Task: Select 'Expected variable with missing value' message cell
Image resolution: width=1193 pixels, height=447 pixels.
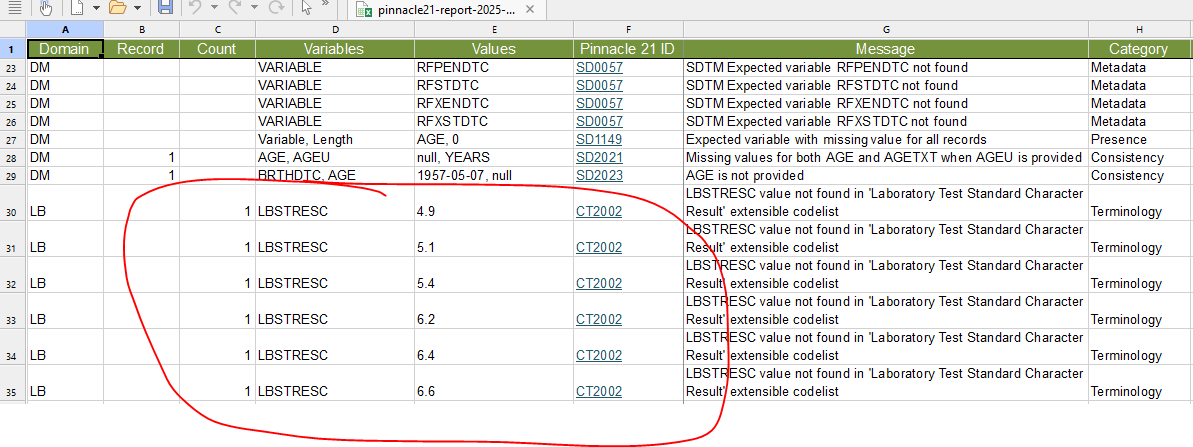Action: [x=886, y=140]
